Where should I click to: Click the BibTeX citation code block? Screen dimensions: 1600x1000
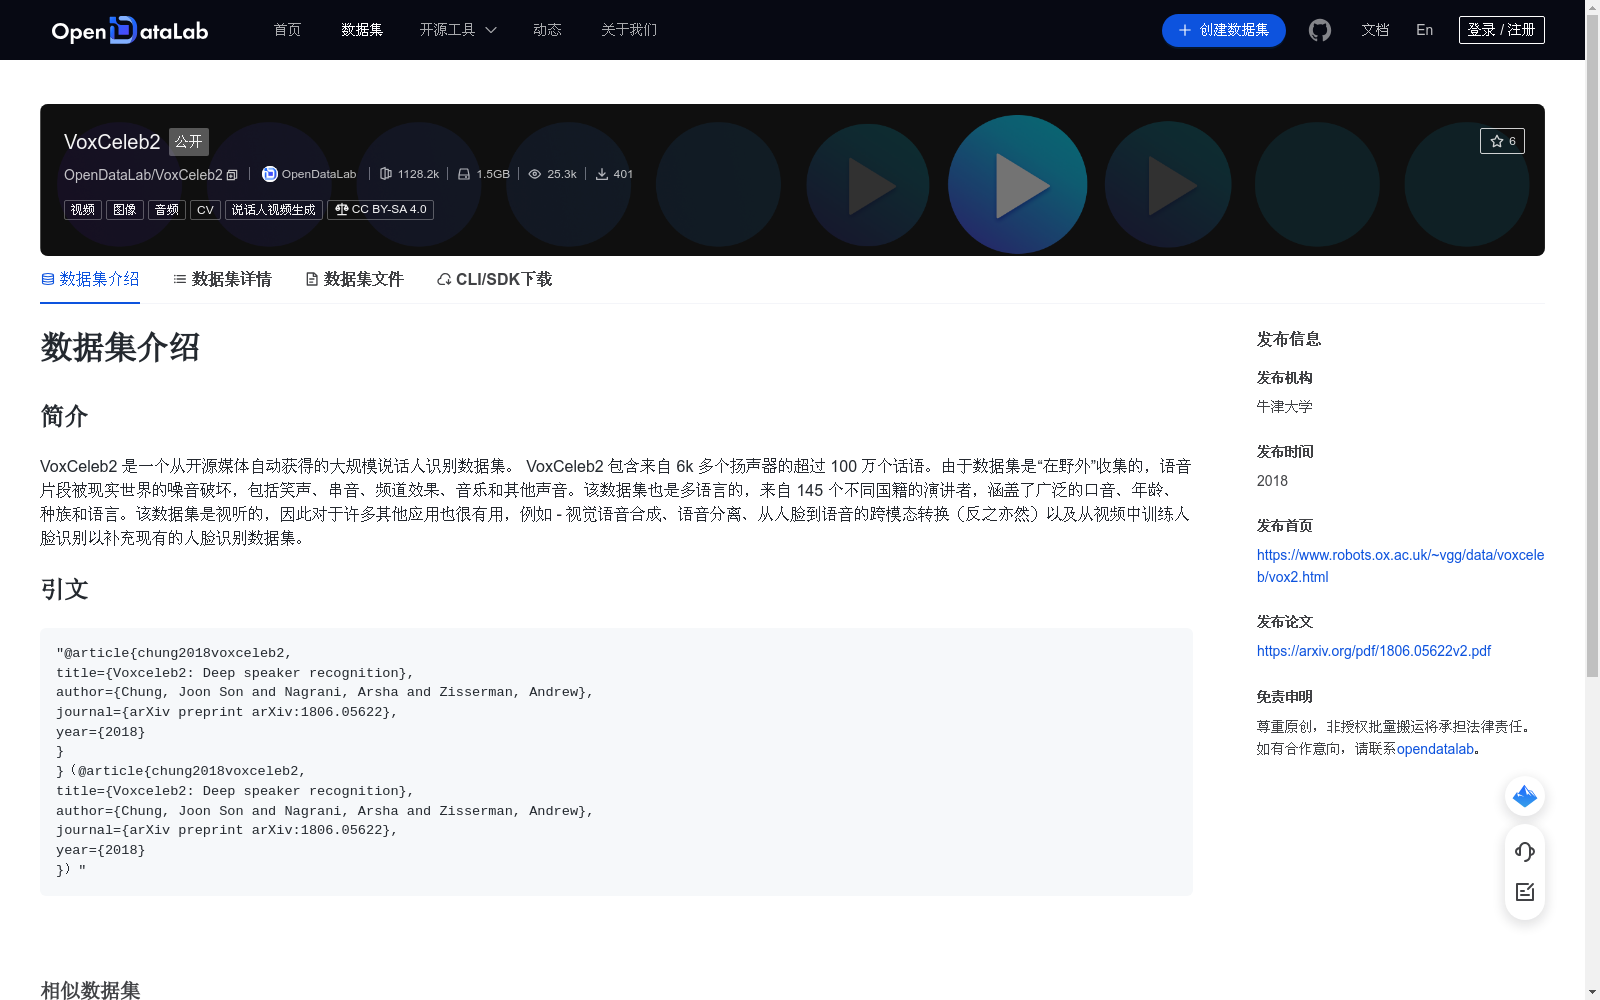616,762
